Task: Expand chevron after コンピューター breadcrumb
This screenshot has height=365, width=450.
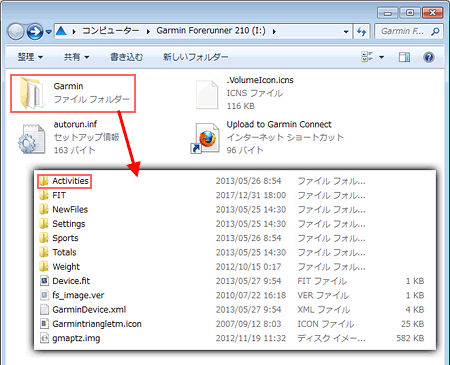Action: pyautogui.click(x=148, y=31)
